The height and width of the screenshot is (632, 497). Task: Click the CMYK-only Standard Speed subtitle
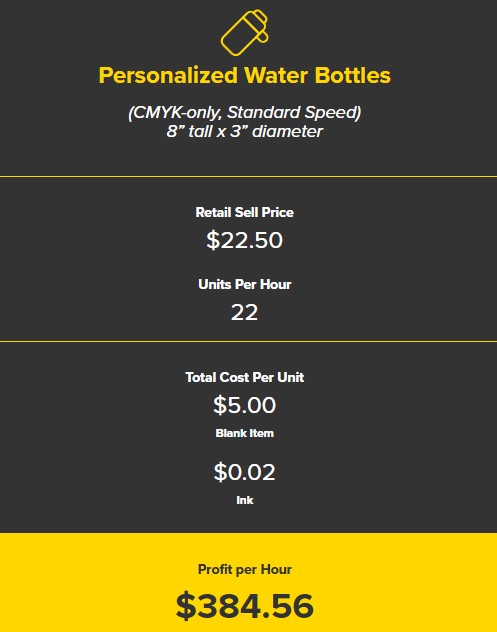point(245,112)
